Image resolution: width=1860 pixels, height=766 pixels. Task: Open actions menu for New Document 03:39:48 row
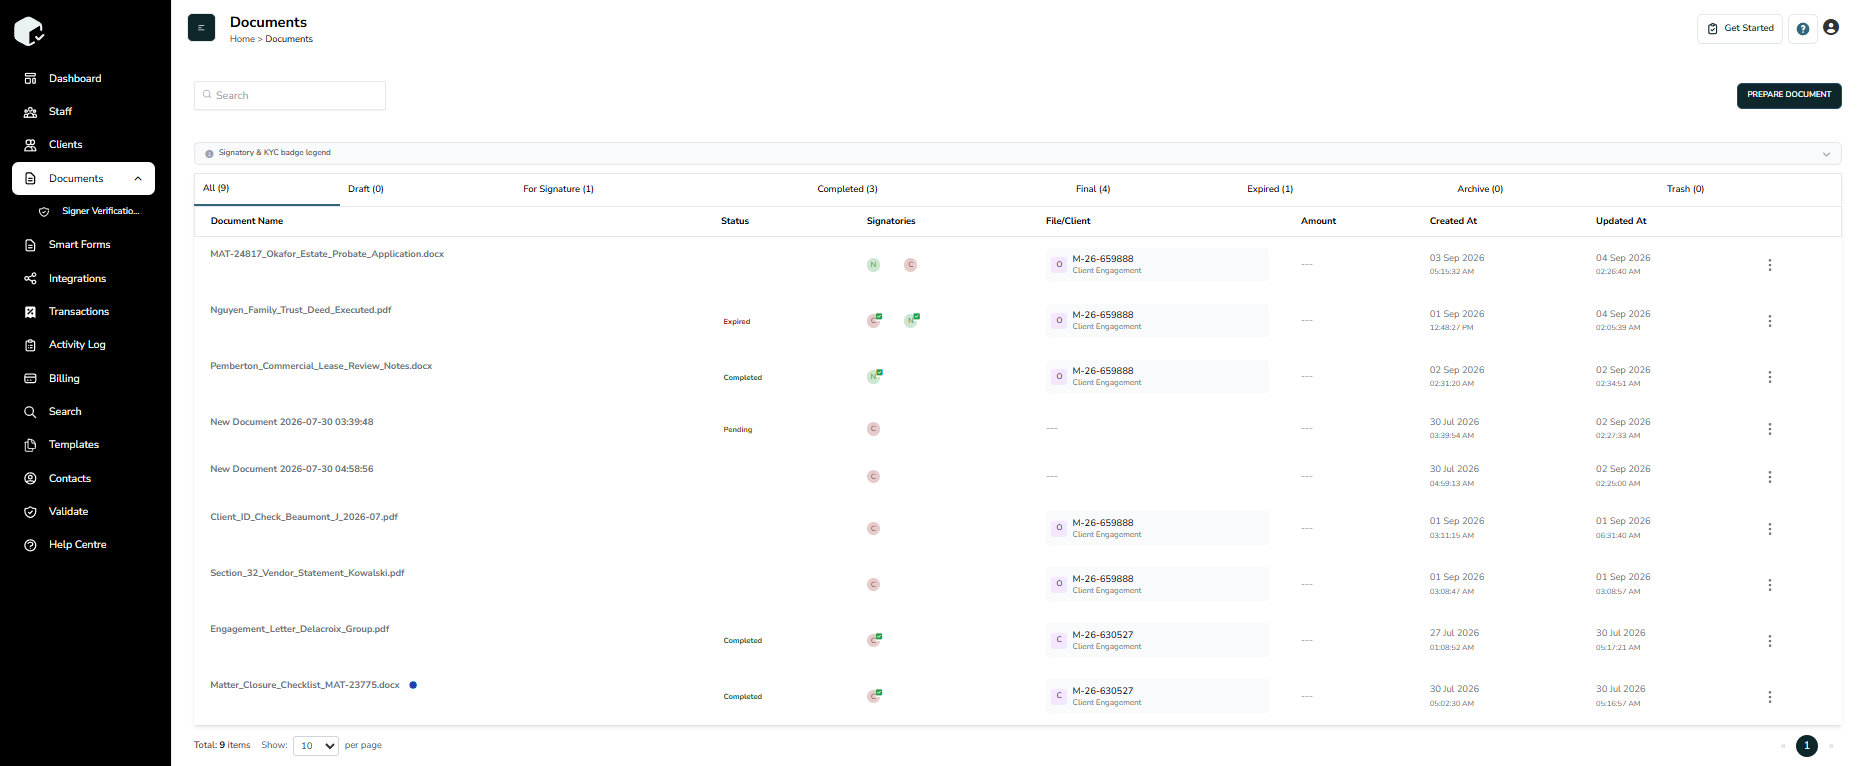(x=1770, y=429)
